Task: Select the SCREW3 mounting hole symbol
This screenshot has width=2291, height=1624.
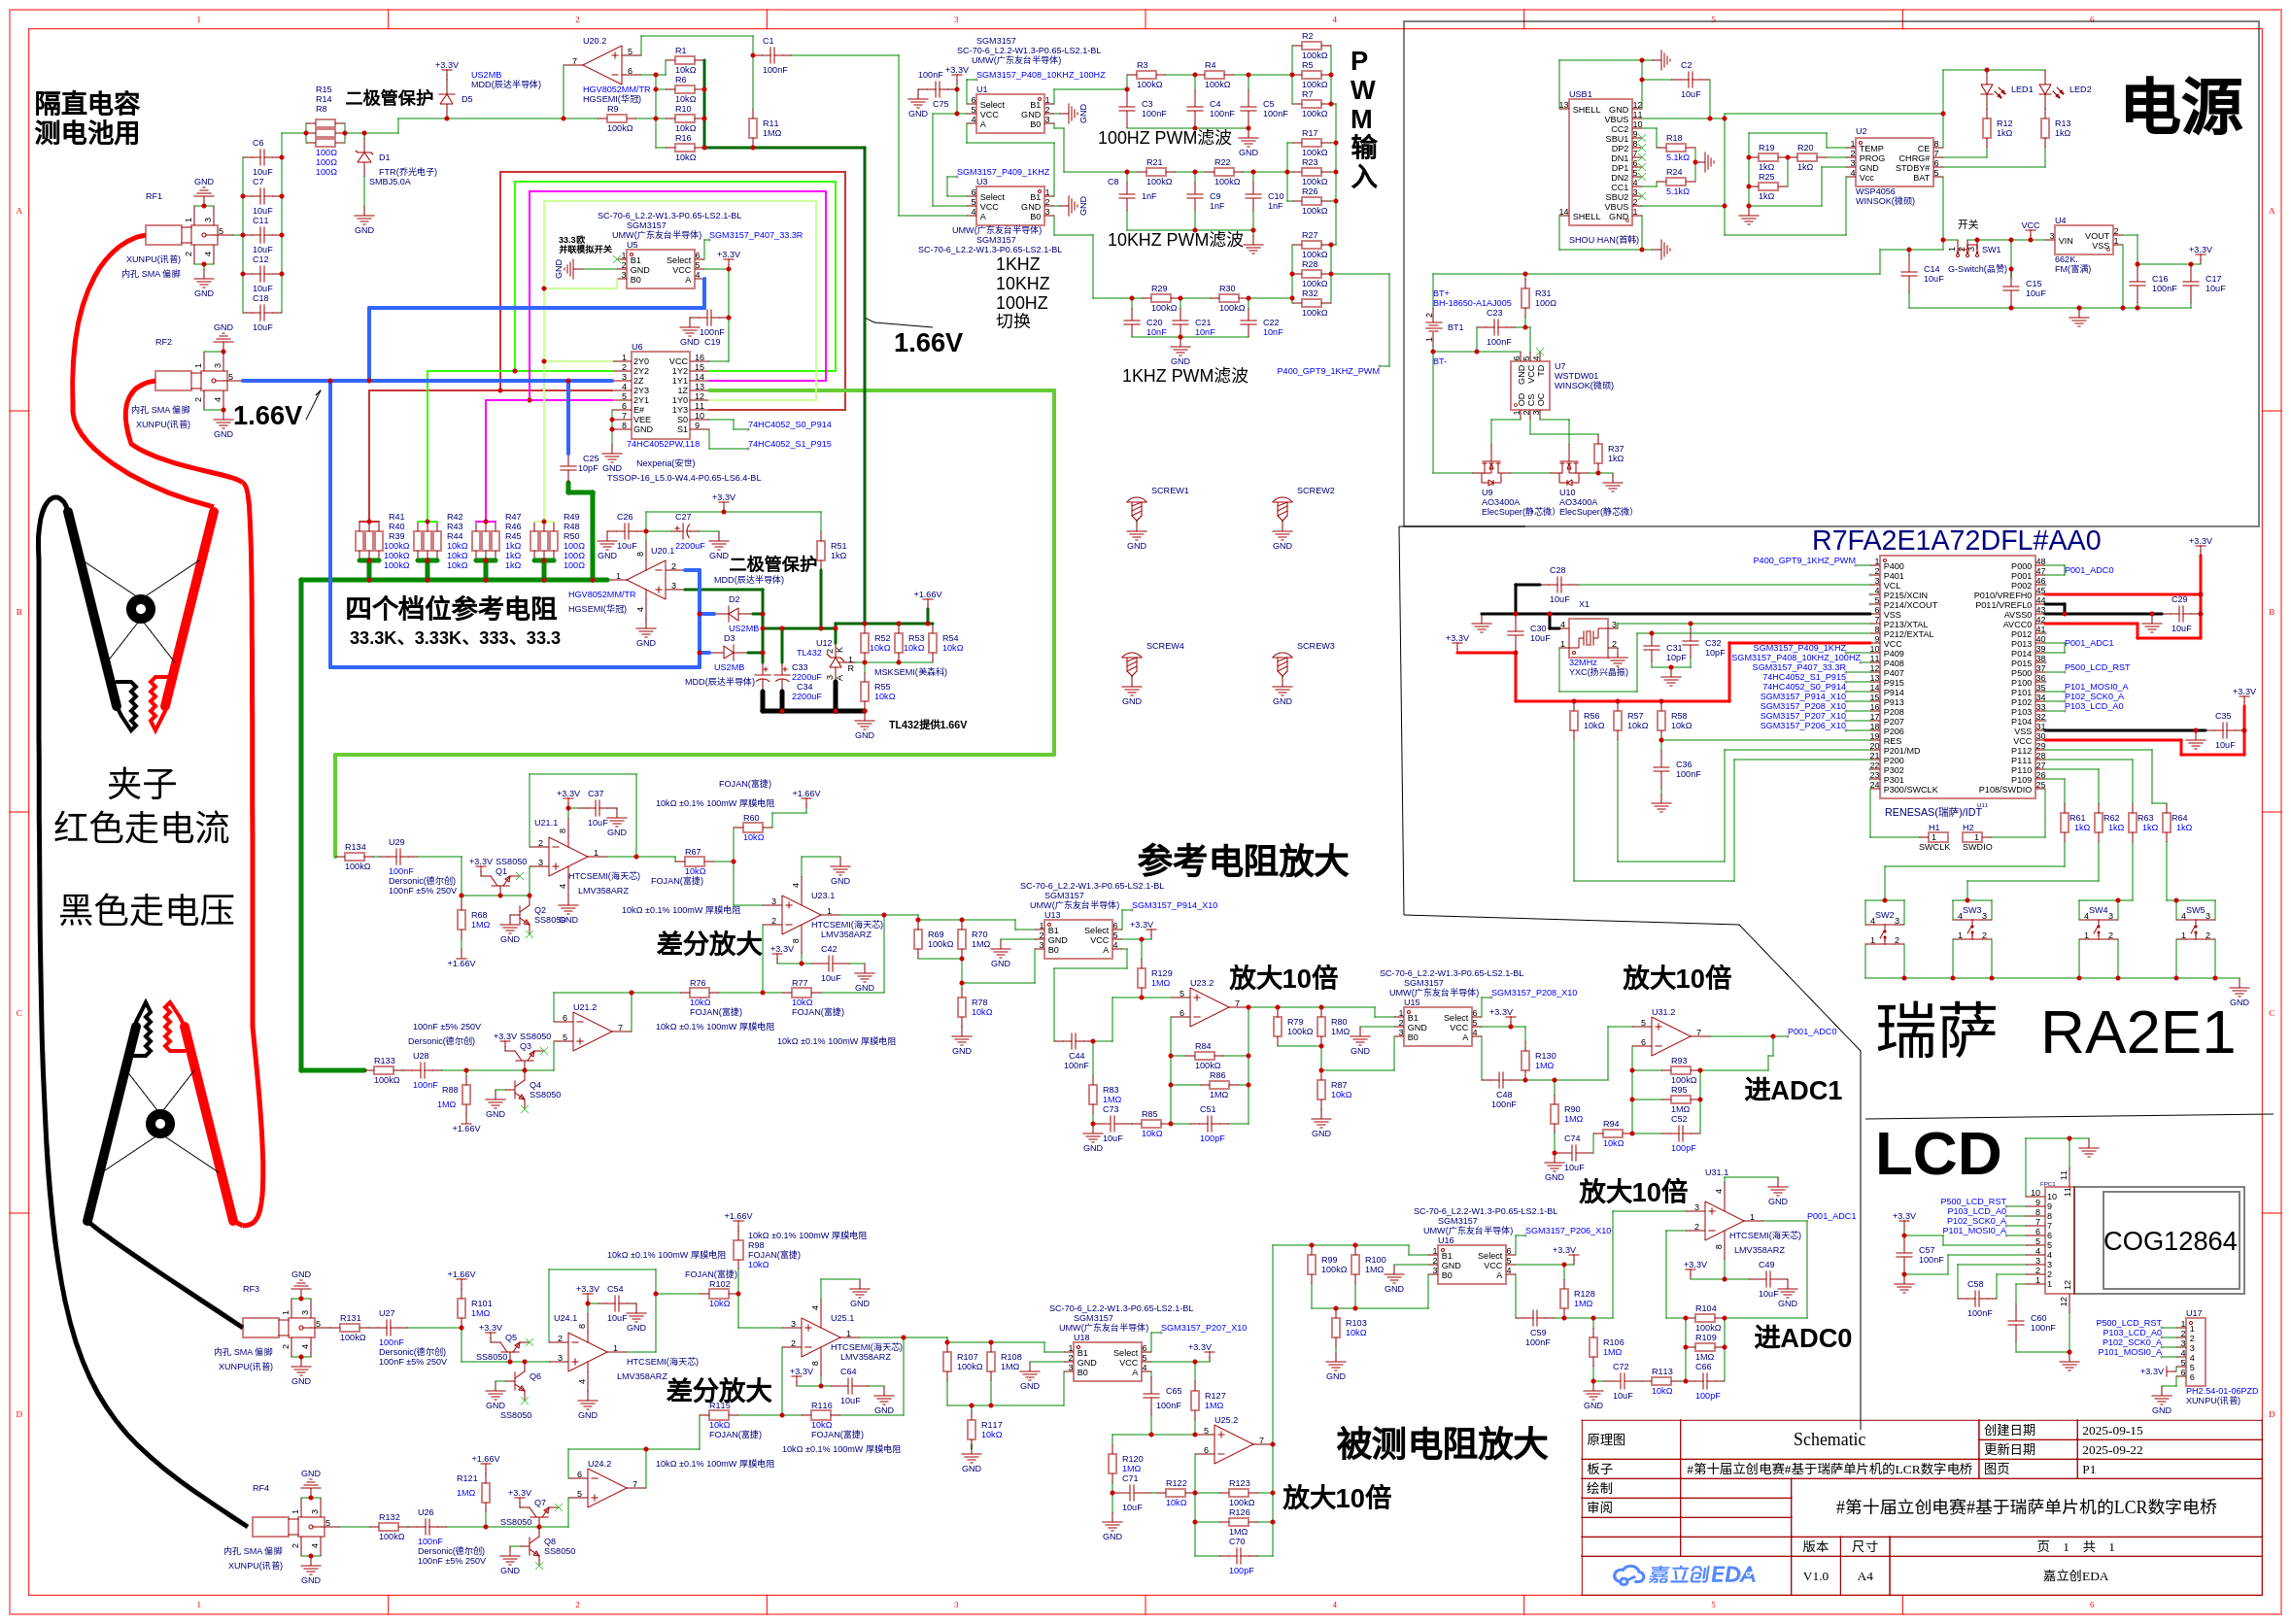Action: point(1282,666)
